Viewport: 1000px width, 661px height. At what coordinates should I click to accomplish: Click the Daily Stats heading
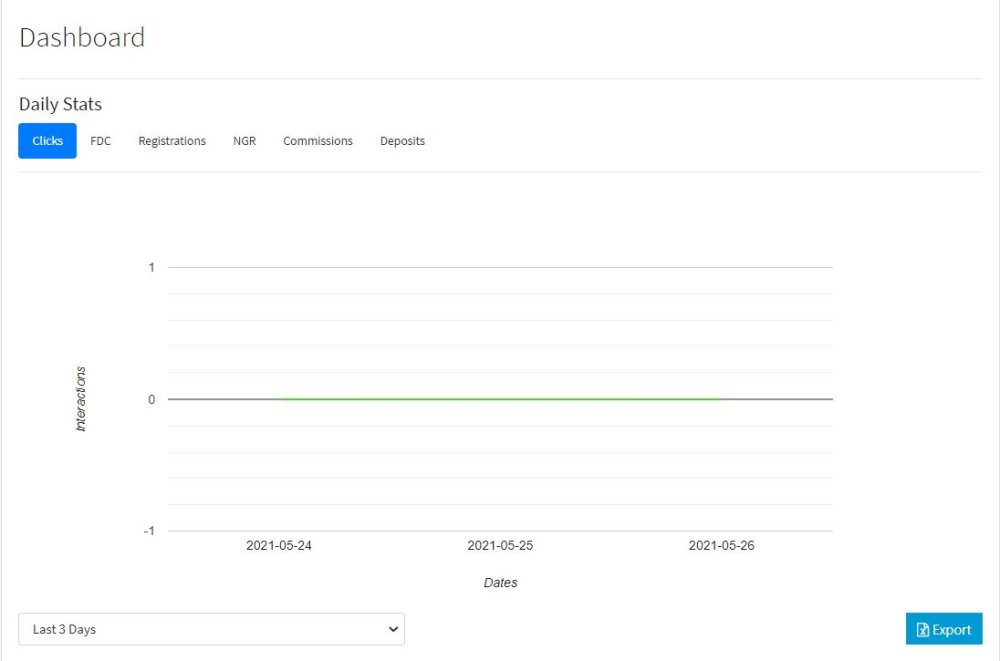point(61,104)
